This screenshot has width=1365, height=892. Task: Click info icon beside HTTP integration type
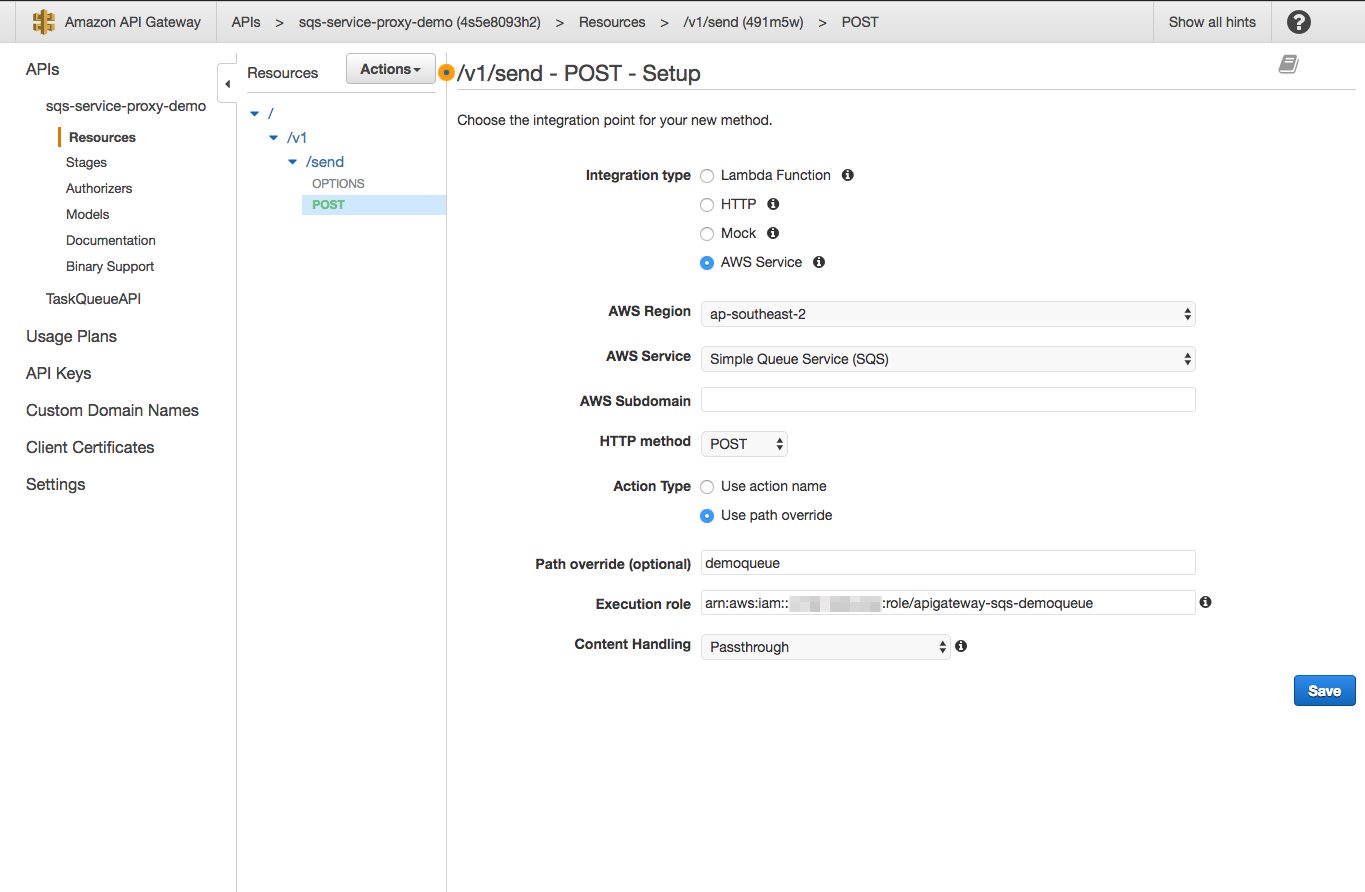click(773, 204)
